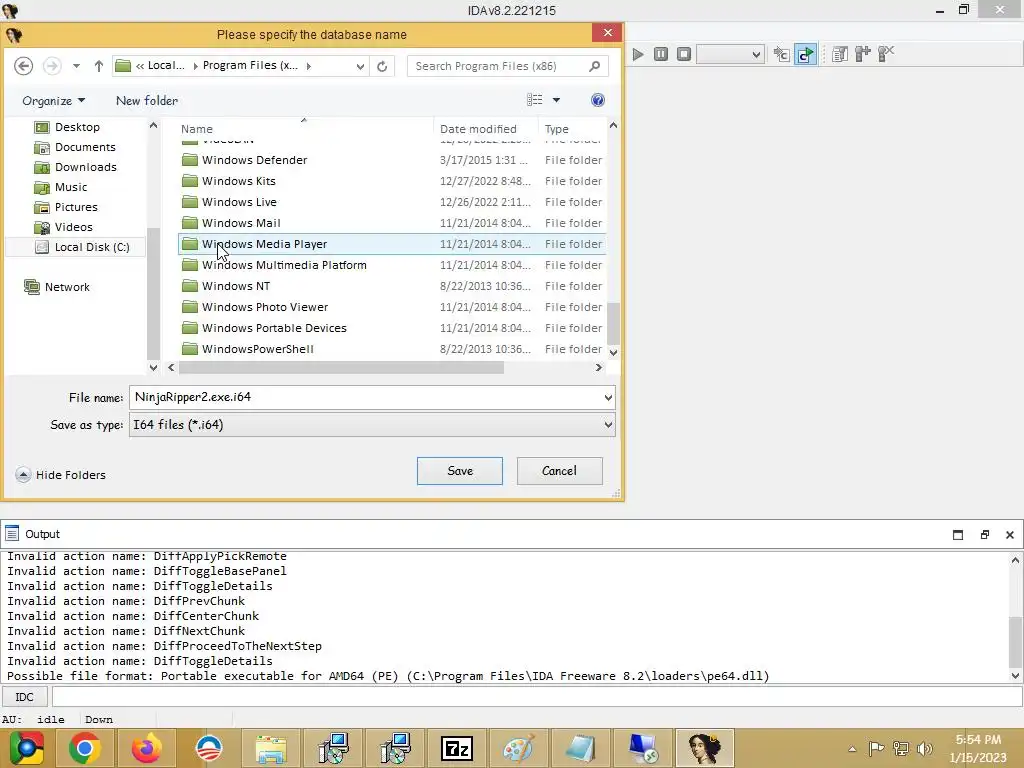Click the Save button

[460, 471]
